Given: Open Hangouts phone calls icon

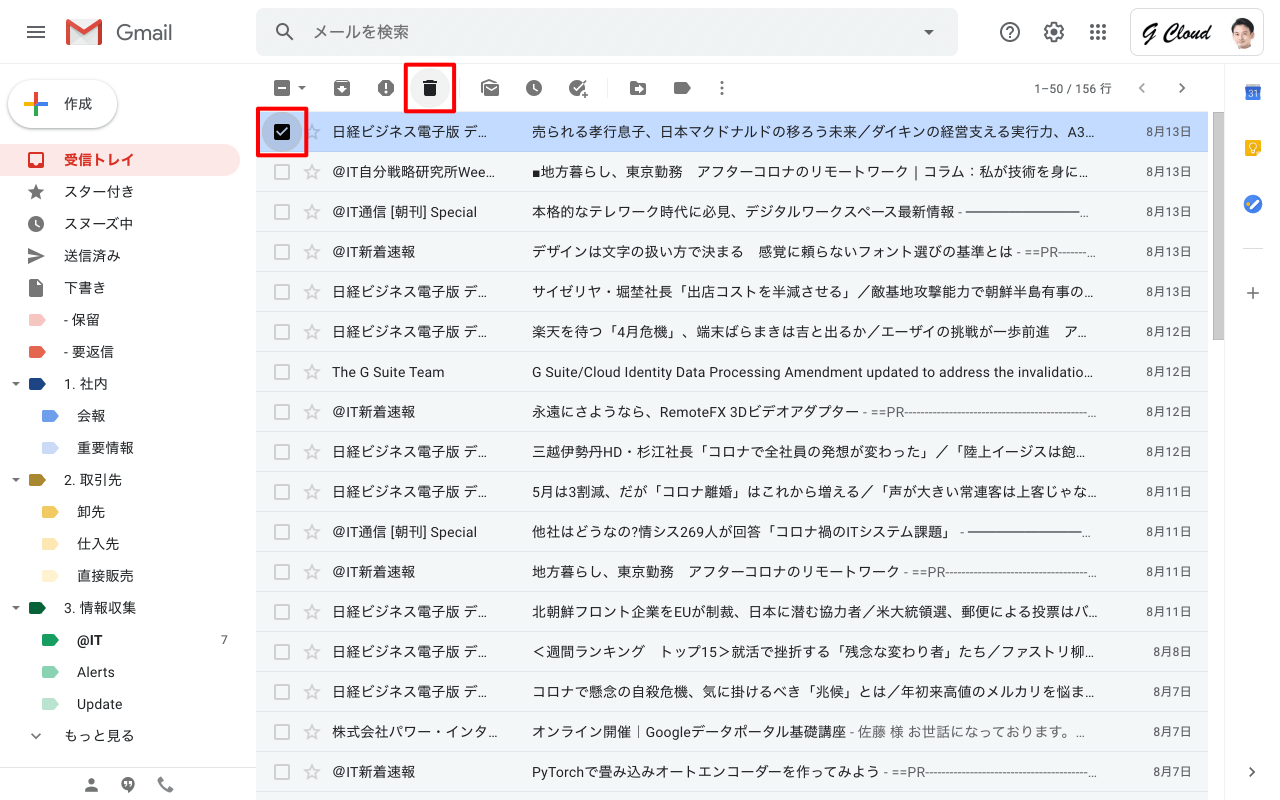Looking at the screenshot, I should pyautogui.click(x=165, y=785).
